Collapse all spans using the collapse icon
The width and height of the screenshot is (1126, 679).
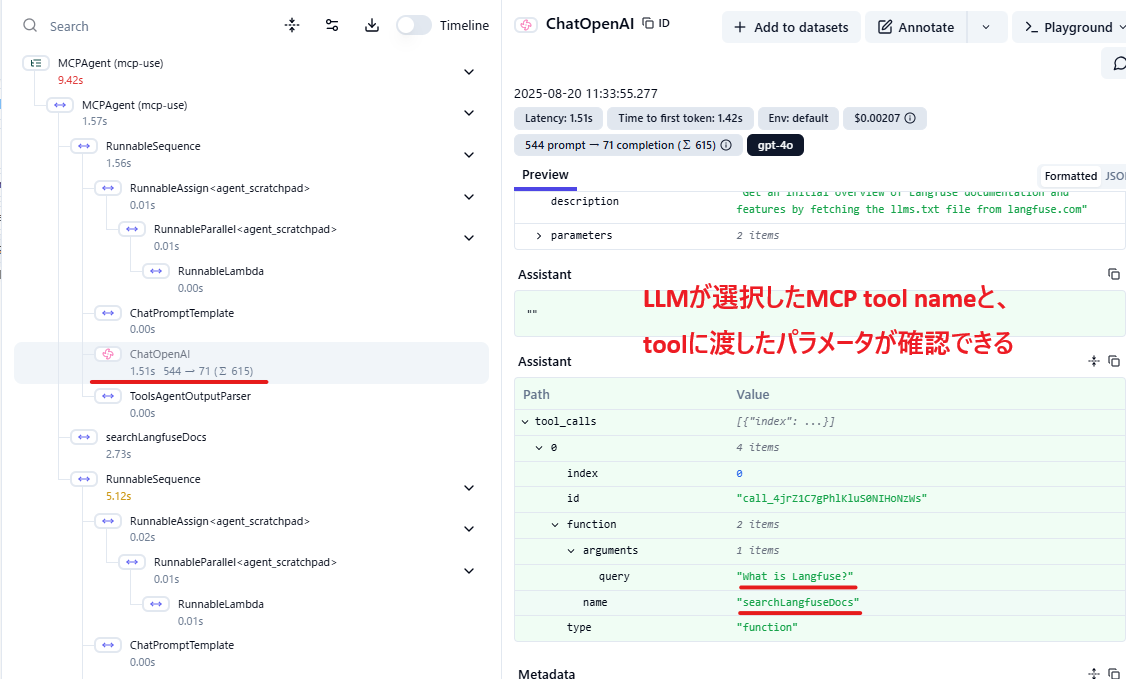[293, 25]
